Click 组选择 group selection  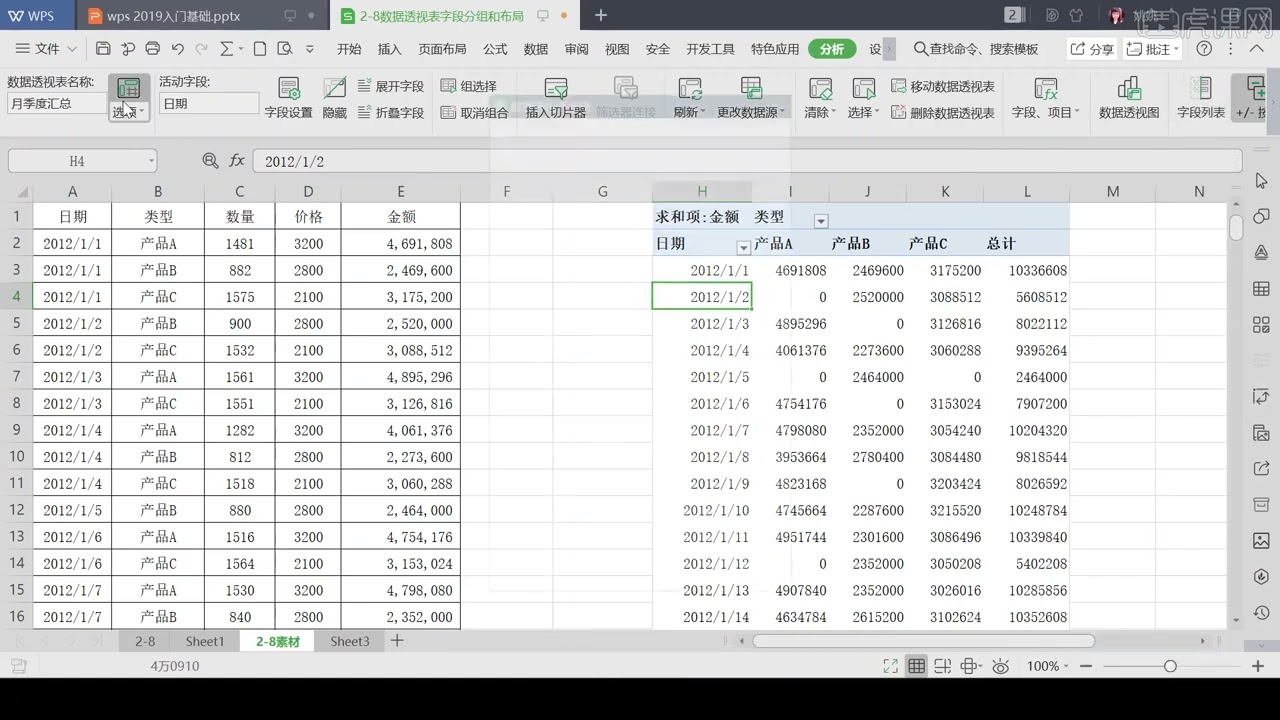click(x=469, y=87)
